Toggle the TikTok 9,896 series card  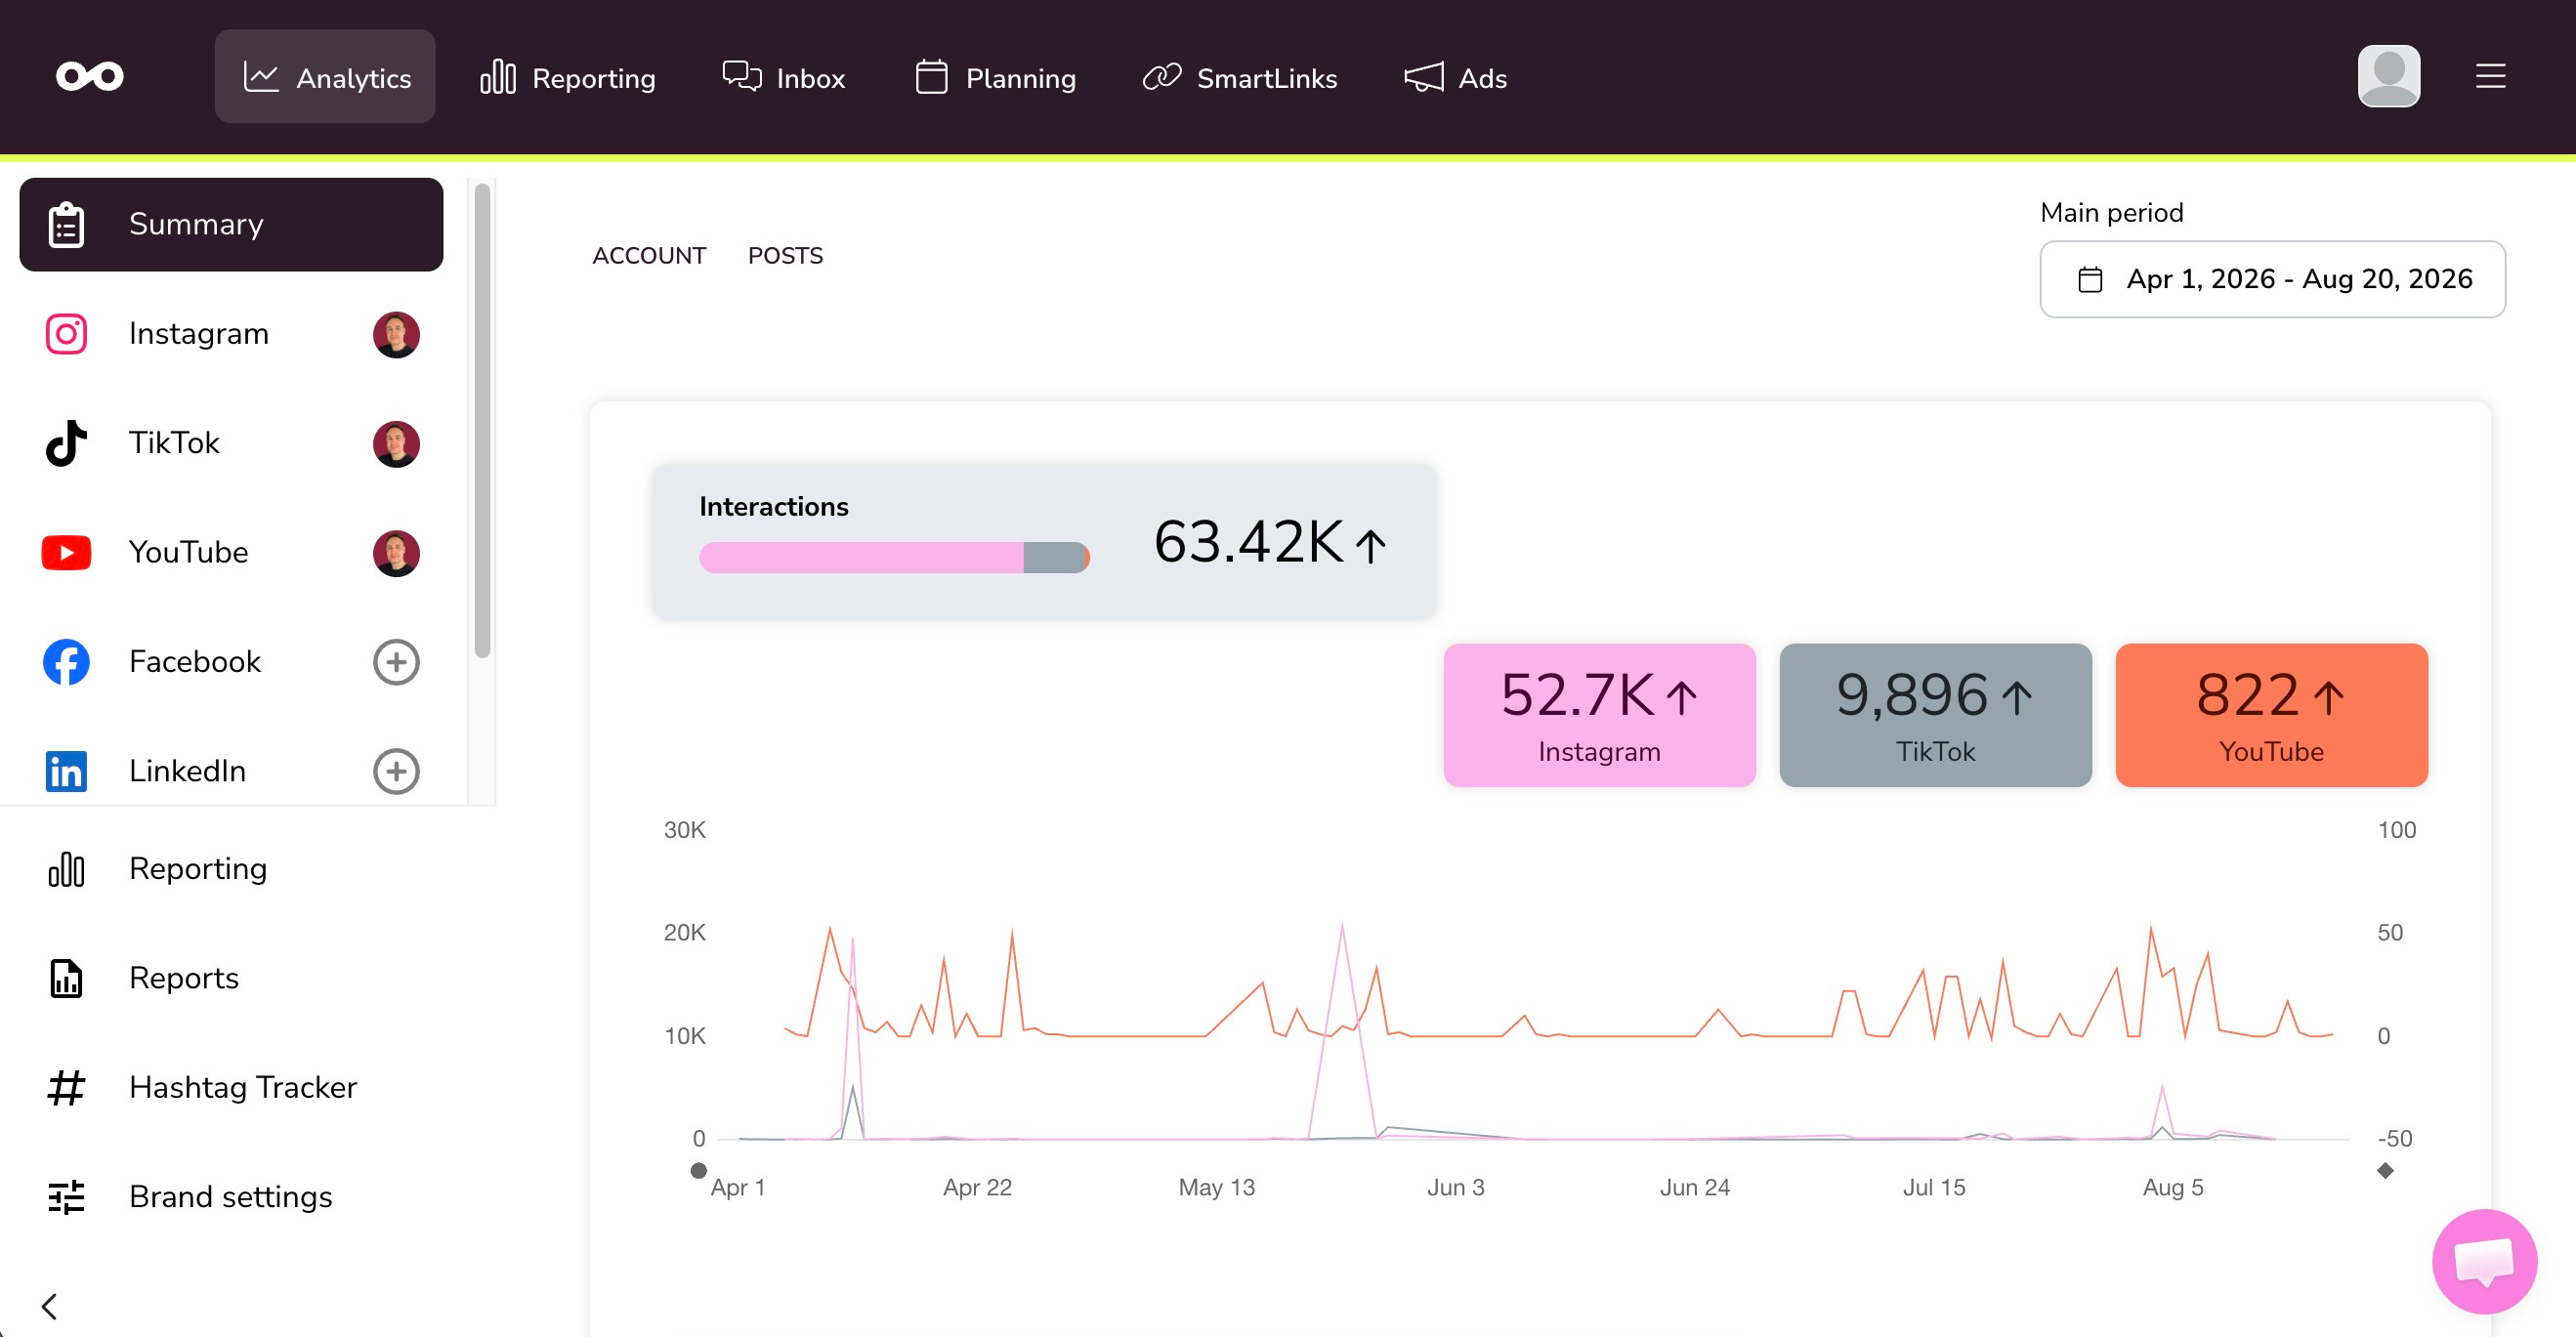1935,715
